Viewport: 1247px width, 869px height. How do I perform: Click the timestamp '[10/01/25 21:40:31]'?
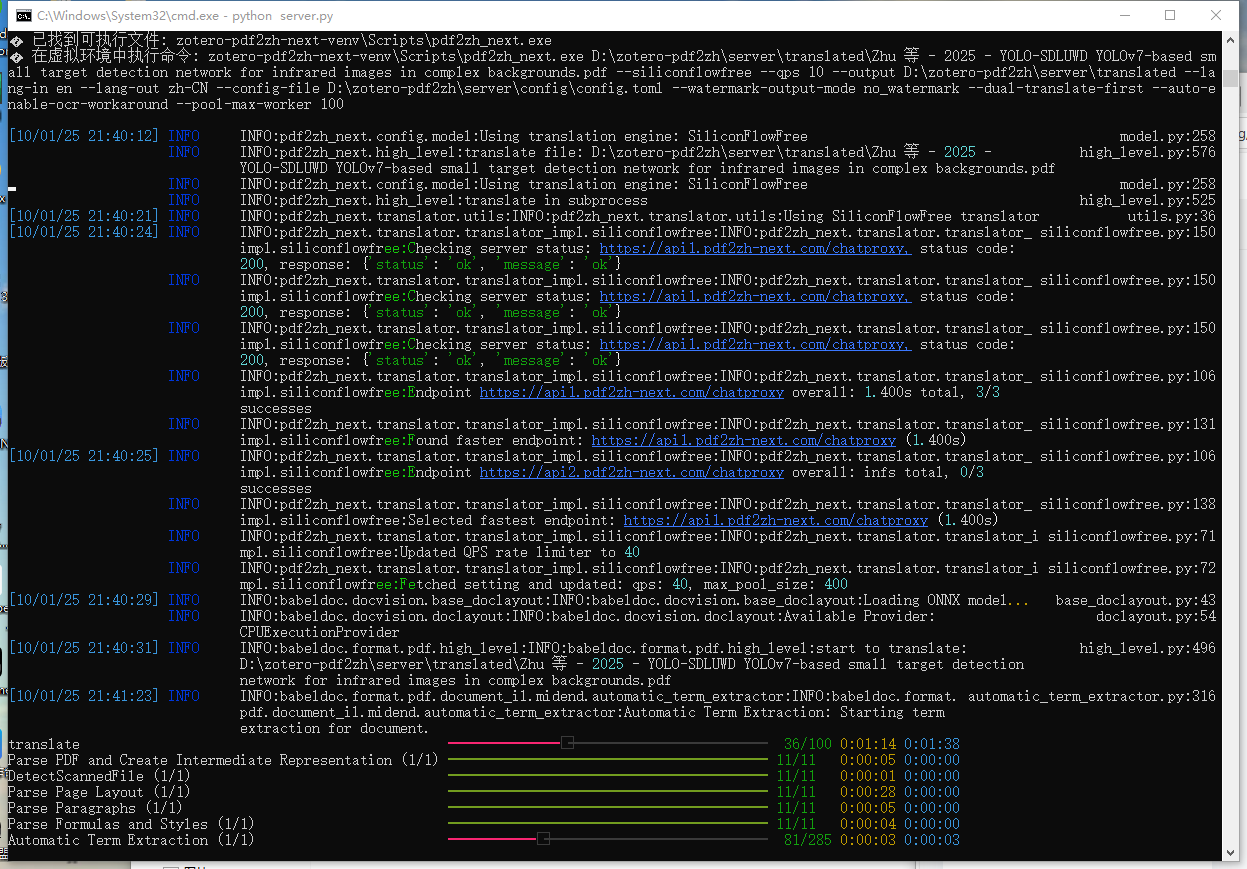click(84, 648)
